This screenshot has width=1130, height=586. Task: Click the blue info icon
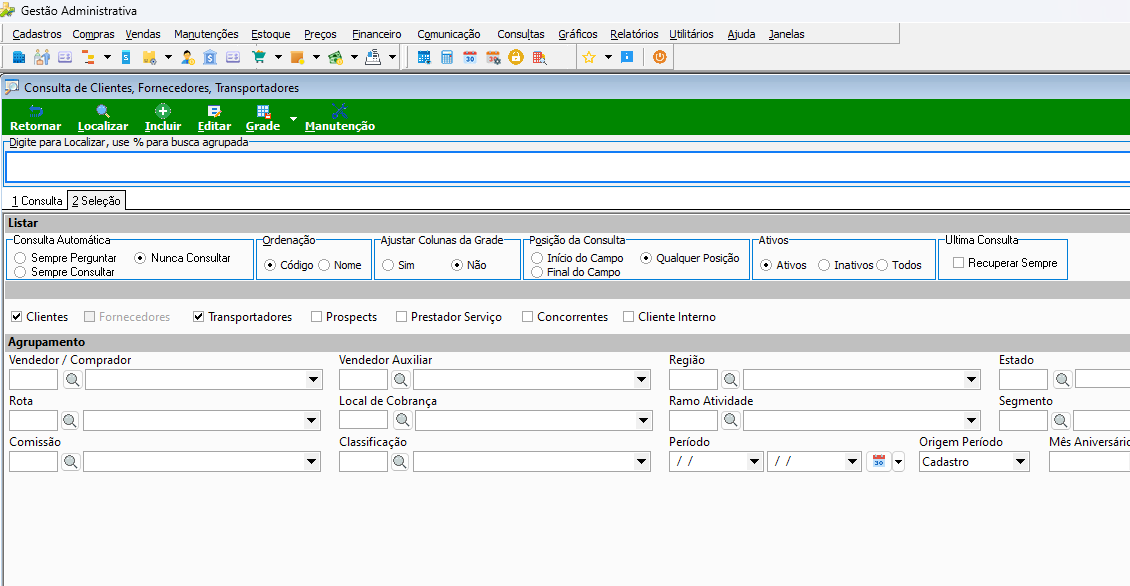click(627, 57)
